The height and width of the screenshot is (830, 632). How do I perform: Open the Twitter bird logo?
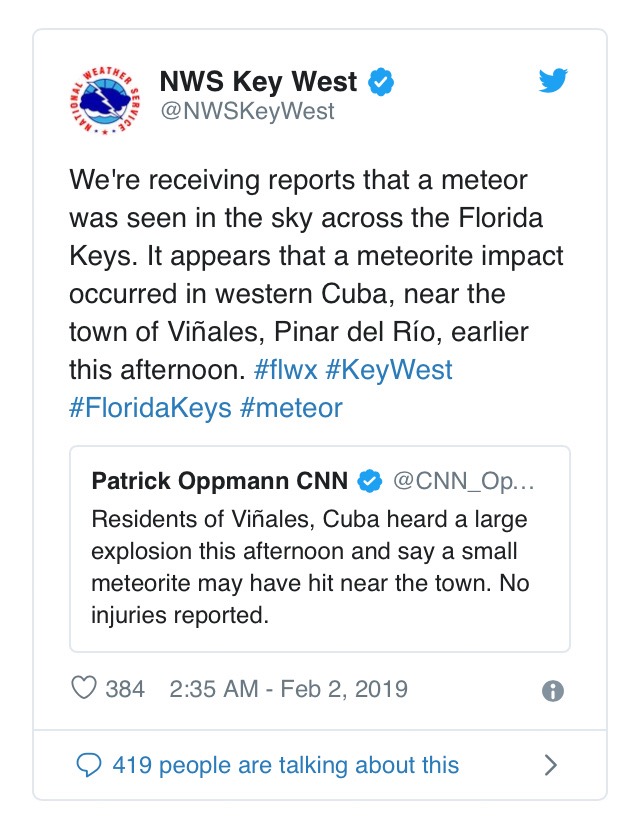[x=553, y=82]
